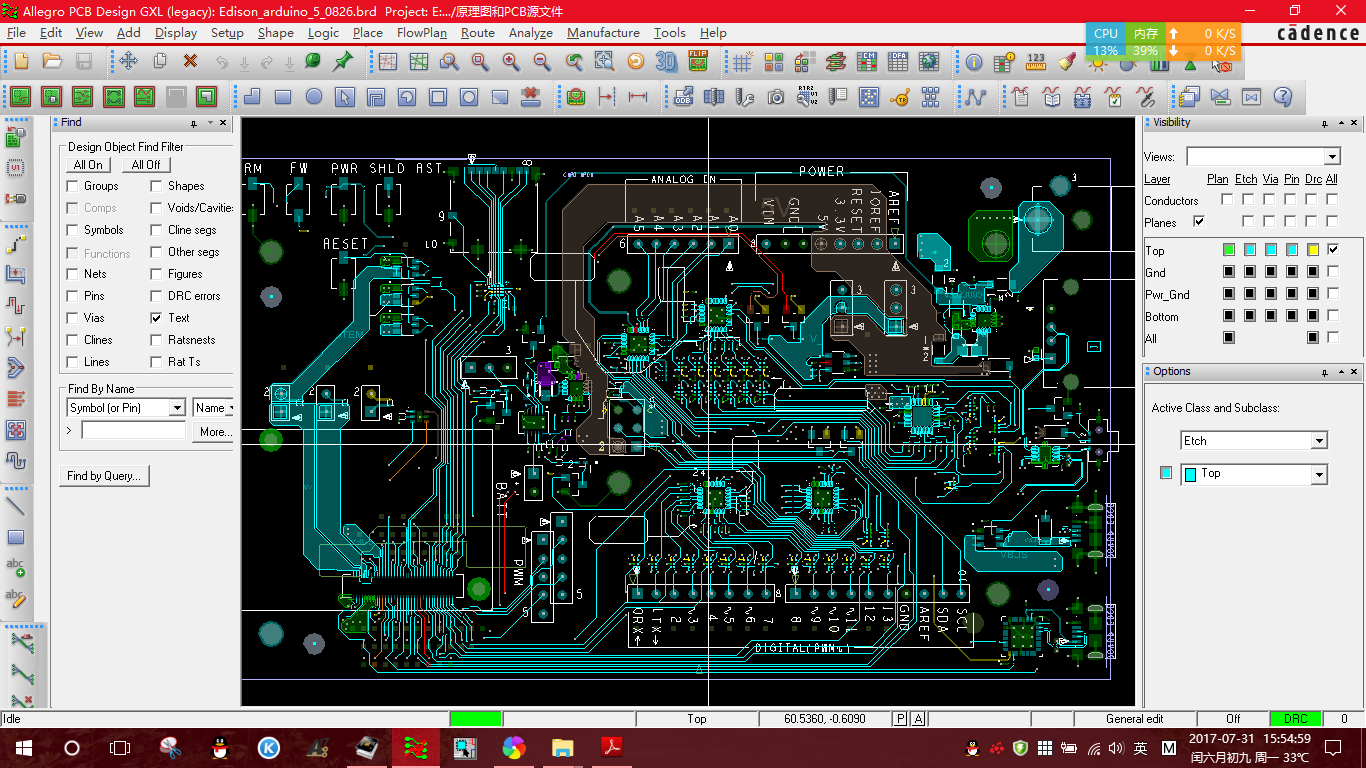The width and height of the screenshot is (1366, 768).
Task: Open the Route menu
Action: pyautogui.click(x=478, y=32)
